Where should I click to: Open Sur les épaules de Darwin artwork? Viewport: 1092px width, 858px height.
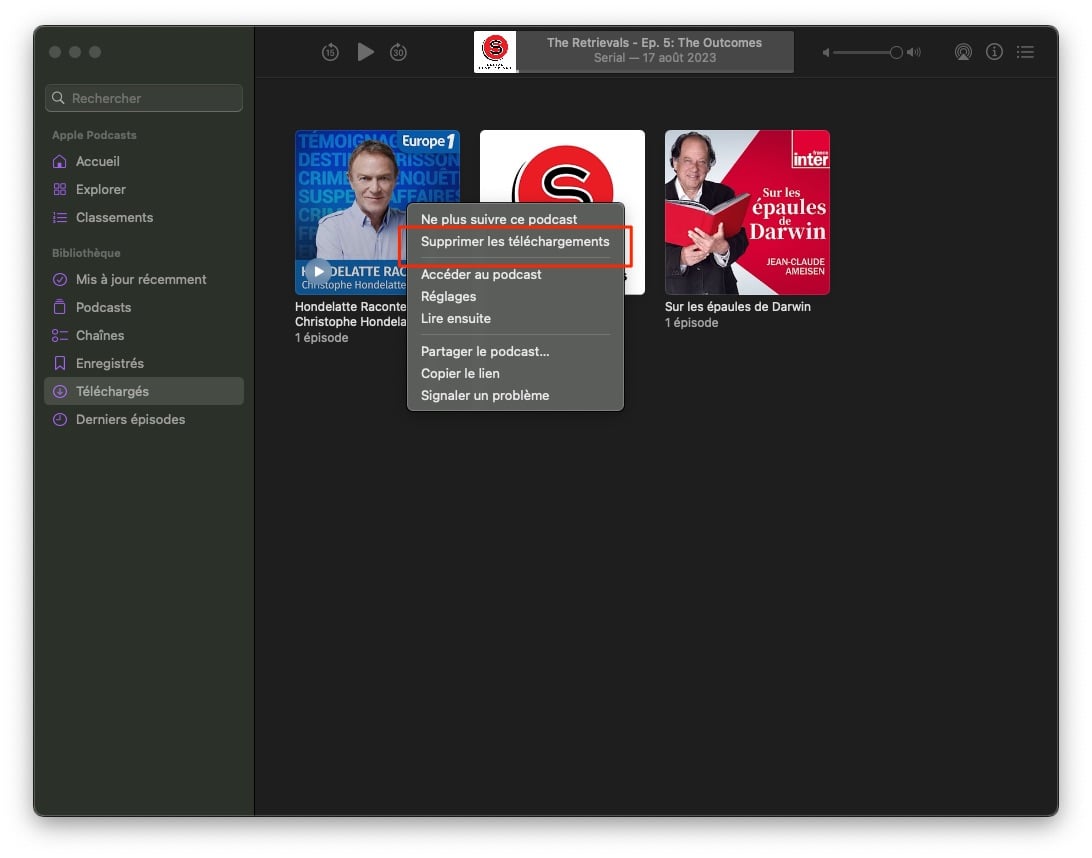747,212
